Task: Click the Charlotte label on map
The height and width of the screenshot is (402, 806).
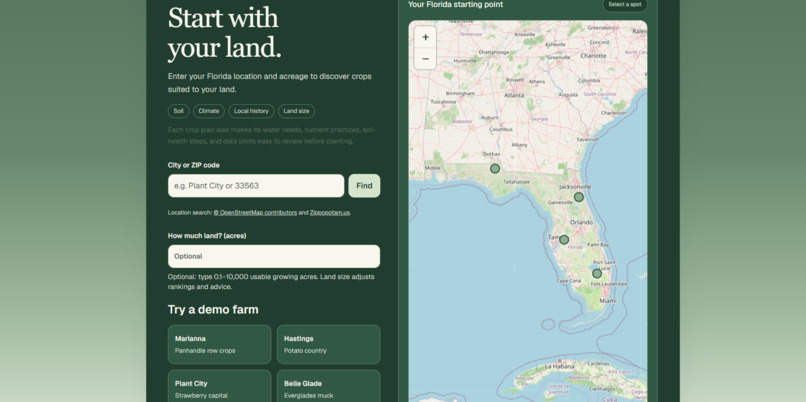Action: coord(593,56)
